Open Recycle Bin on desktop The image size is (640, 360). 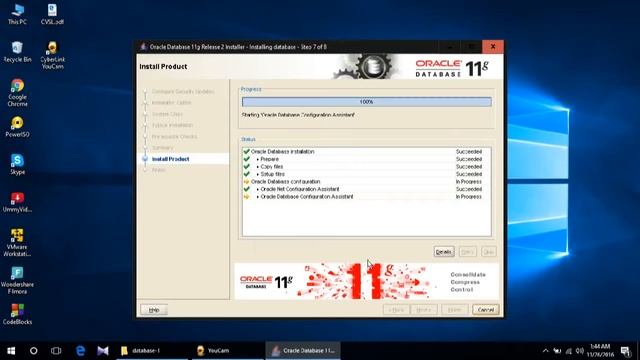pyautogui.click(x=17, y=52)
